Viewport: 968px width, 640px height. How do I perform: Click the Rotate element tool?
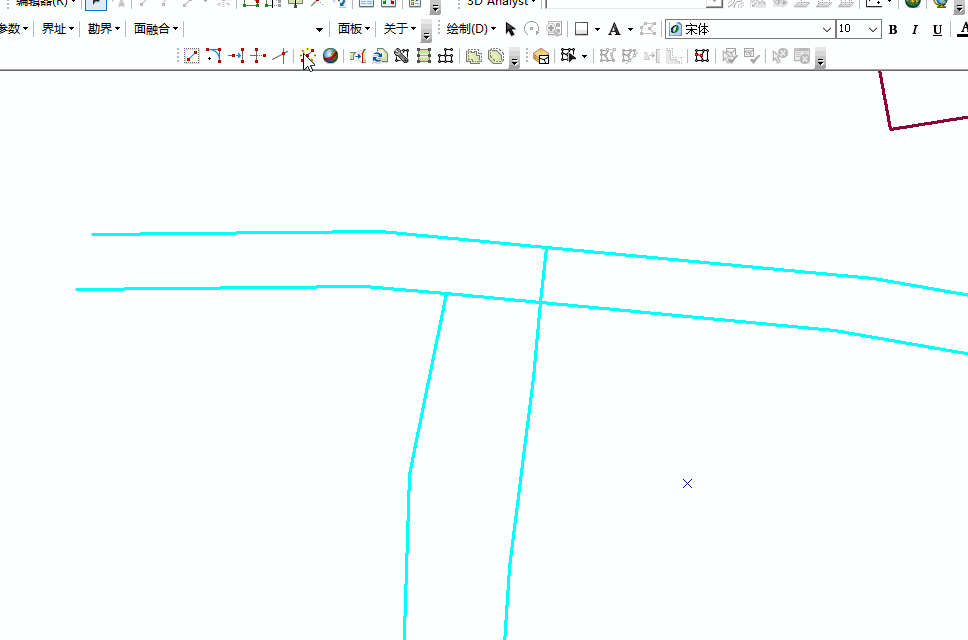[532, 30]
